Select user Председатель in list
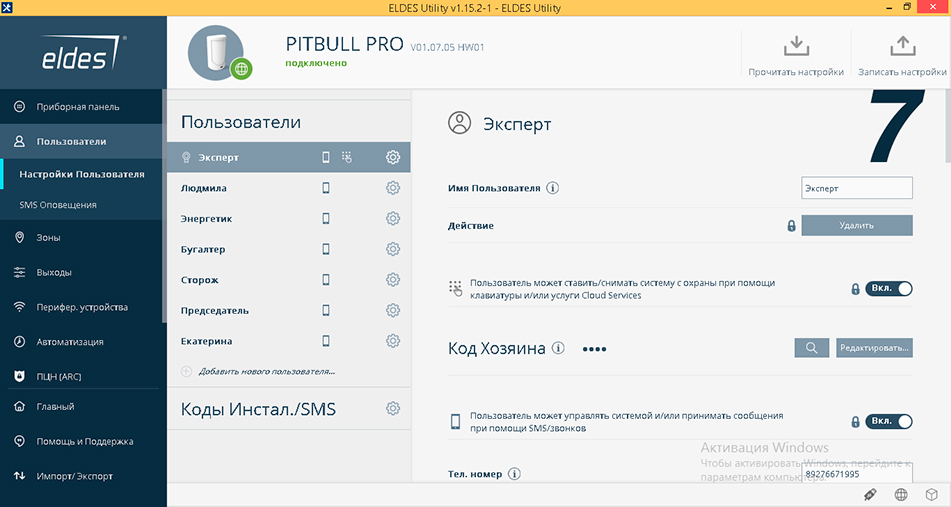 (288, 311)
